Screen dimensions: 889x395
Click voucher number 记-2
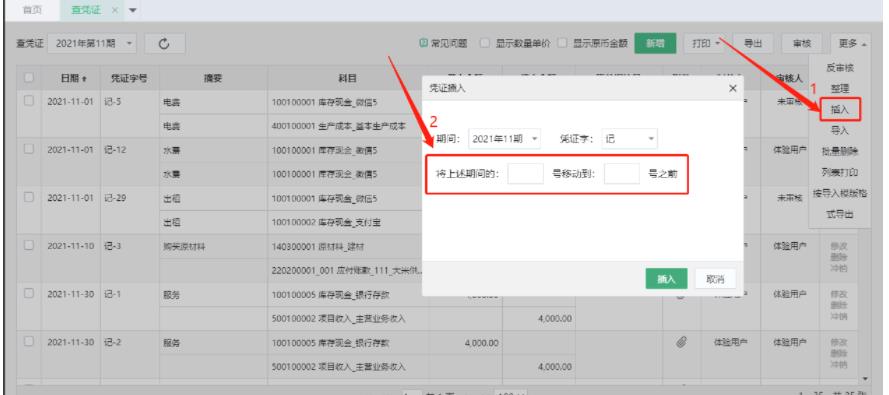tap(113, 342)
